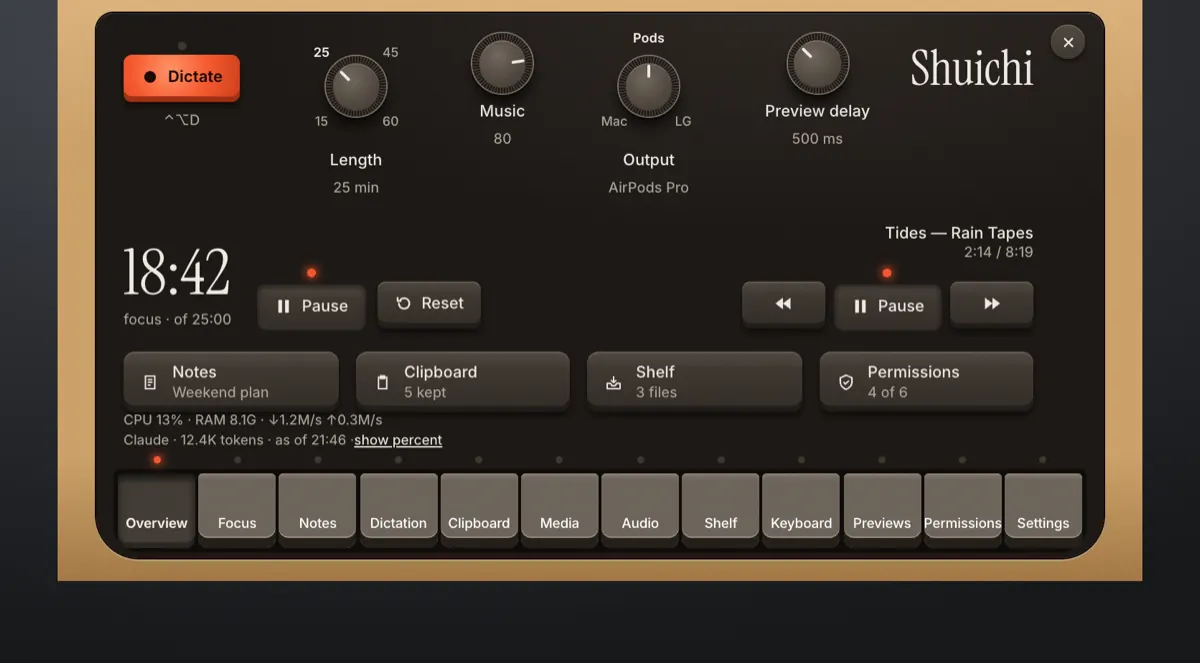This screenshot has width=1200, height=663.
Task: Click the focus timer pause bars icon
Action: (x=284, y=306)
